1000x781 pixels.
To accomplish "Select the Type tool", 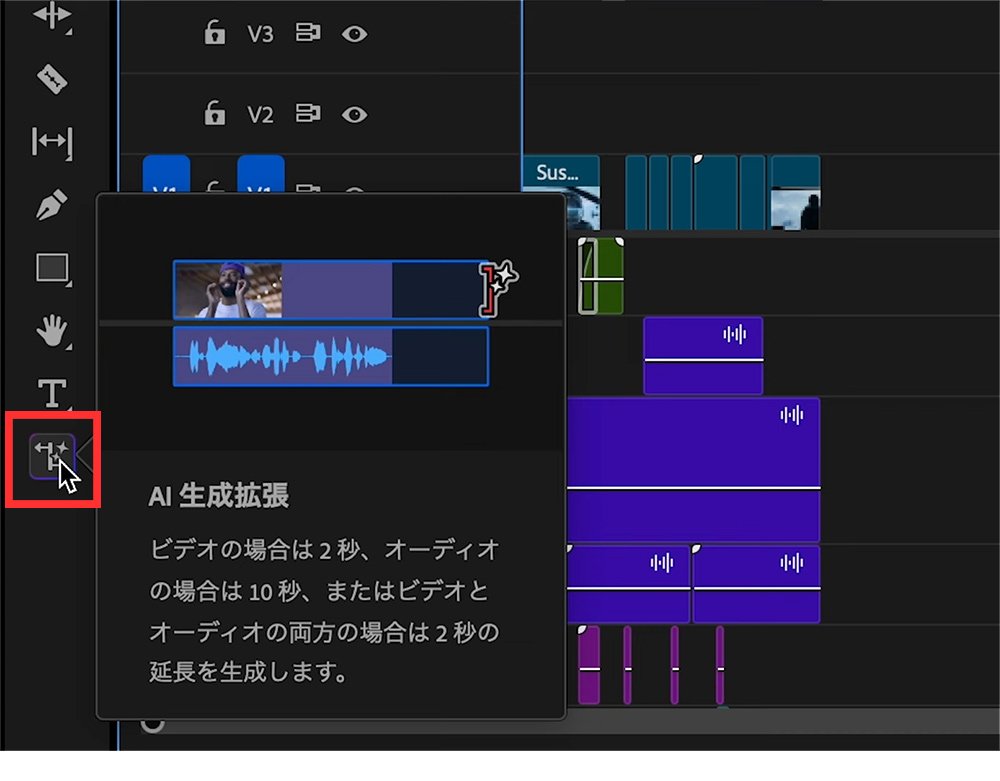I will click(52, 391).
